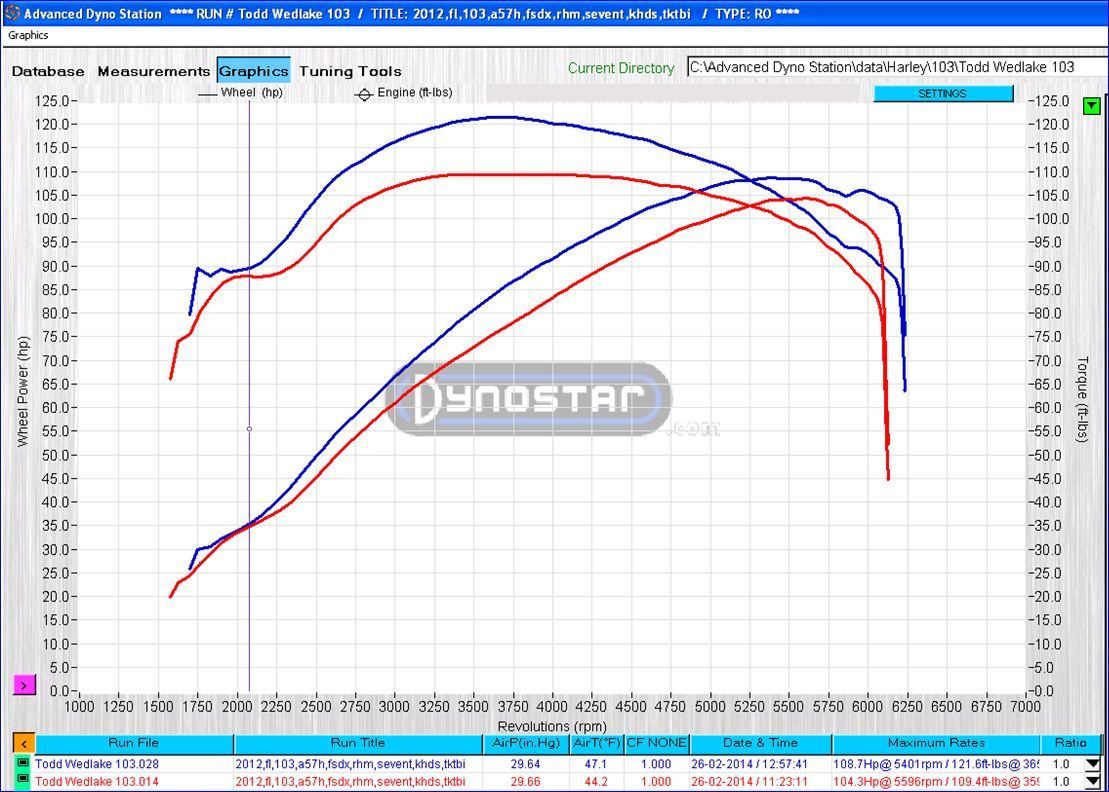Select the Date & Time column header
Viewport: 1109px width, 792px height.
pos(760,743)
